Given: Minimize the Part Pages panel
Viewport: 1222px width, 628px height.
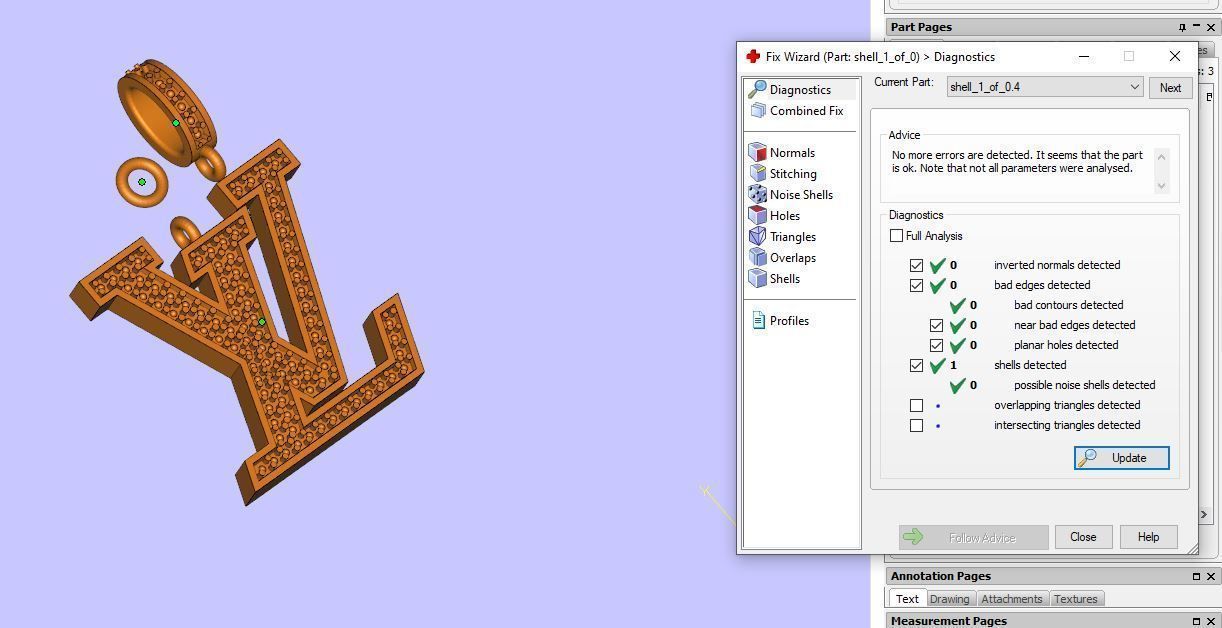Looking at the screenshot, I should [x=1196, y=27].
